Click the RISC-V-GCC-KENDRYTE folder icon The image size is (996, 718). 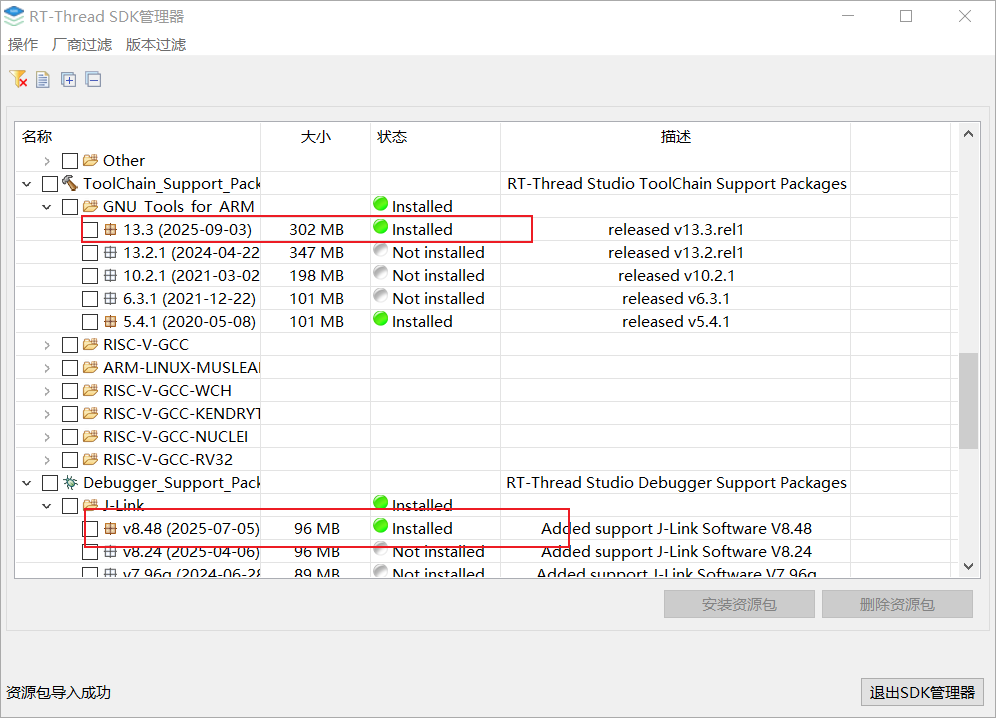point(90,413)
